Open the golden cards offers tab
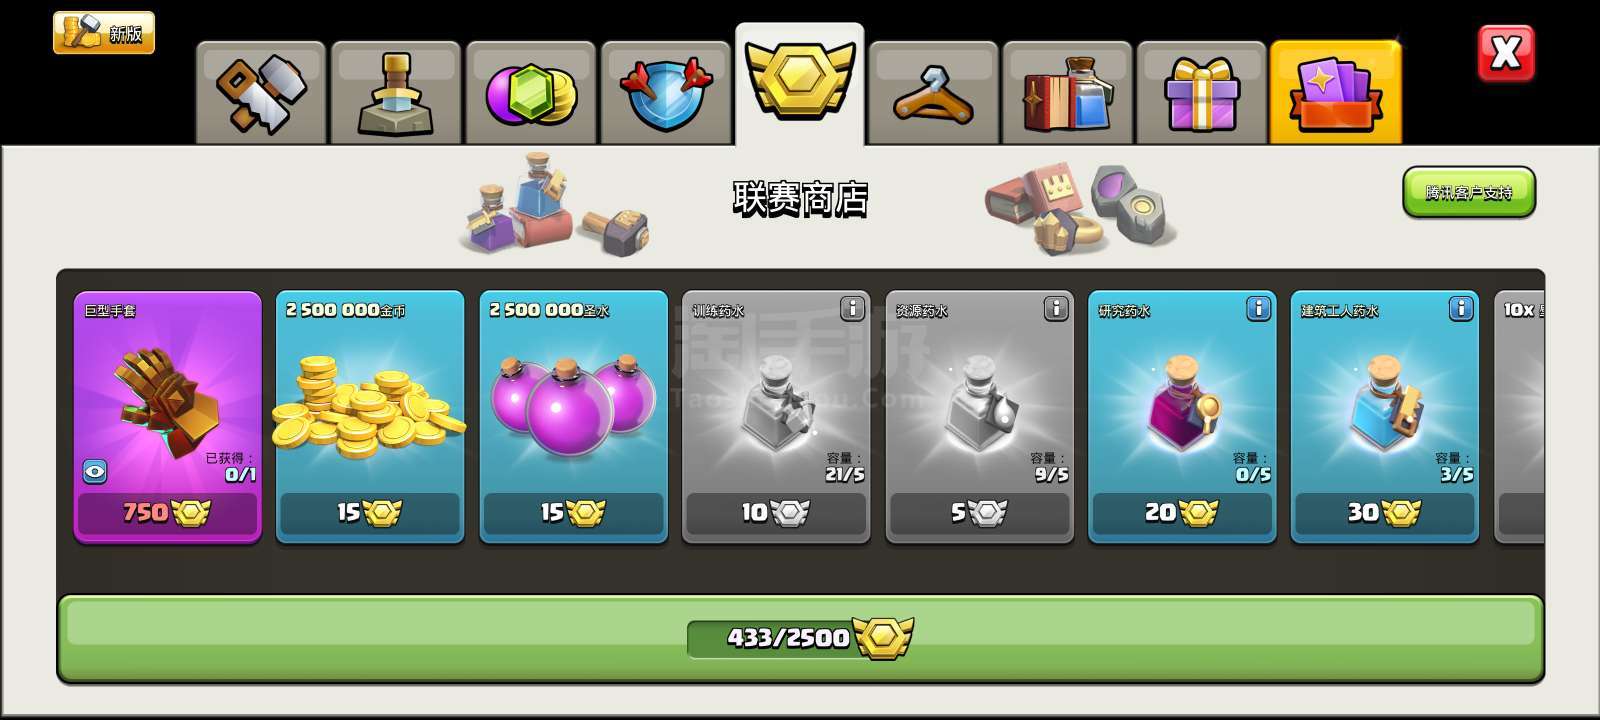The height and width of the screenshot is (720, 1600). pyautogui.click(x=1336, y=93)
